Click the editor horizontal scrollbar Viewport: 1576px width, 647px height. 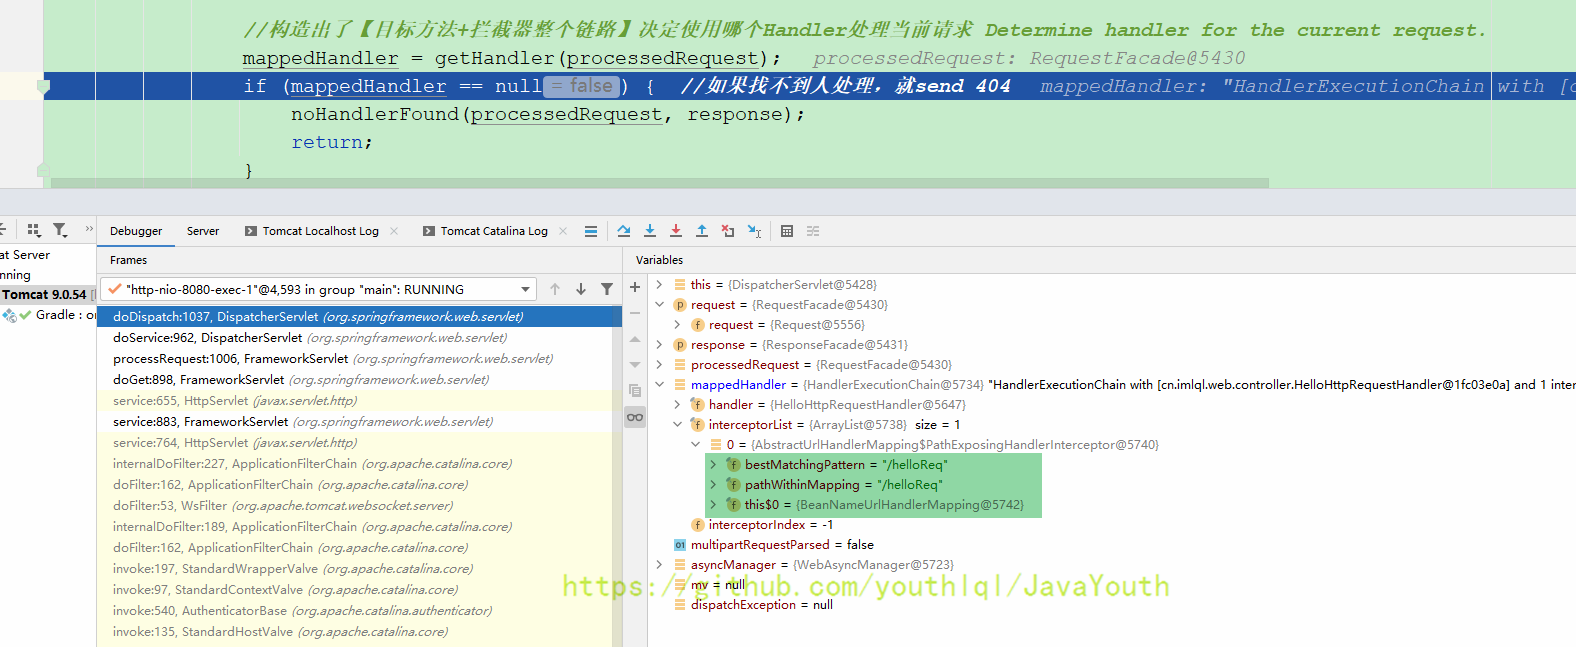pyautogui.click(x=660, y=183)
